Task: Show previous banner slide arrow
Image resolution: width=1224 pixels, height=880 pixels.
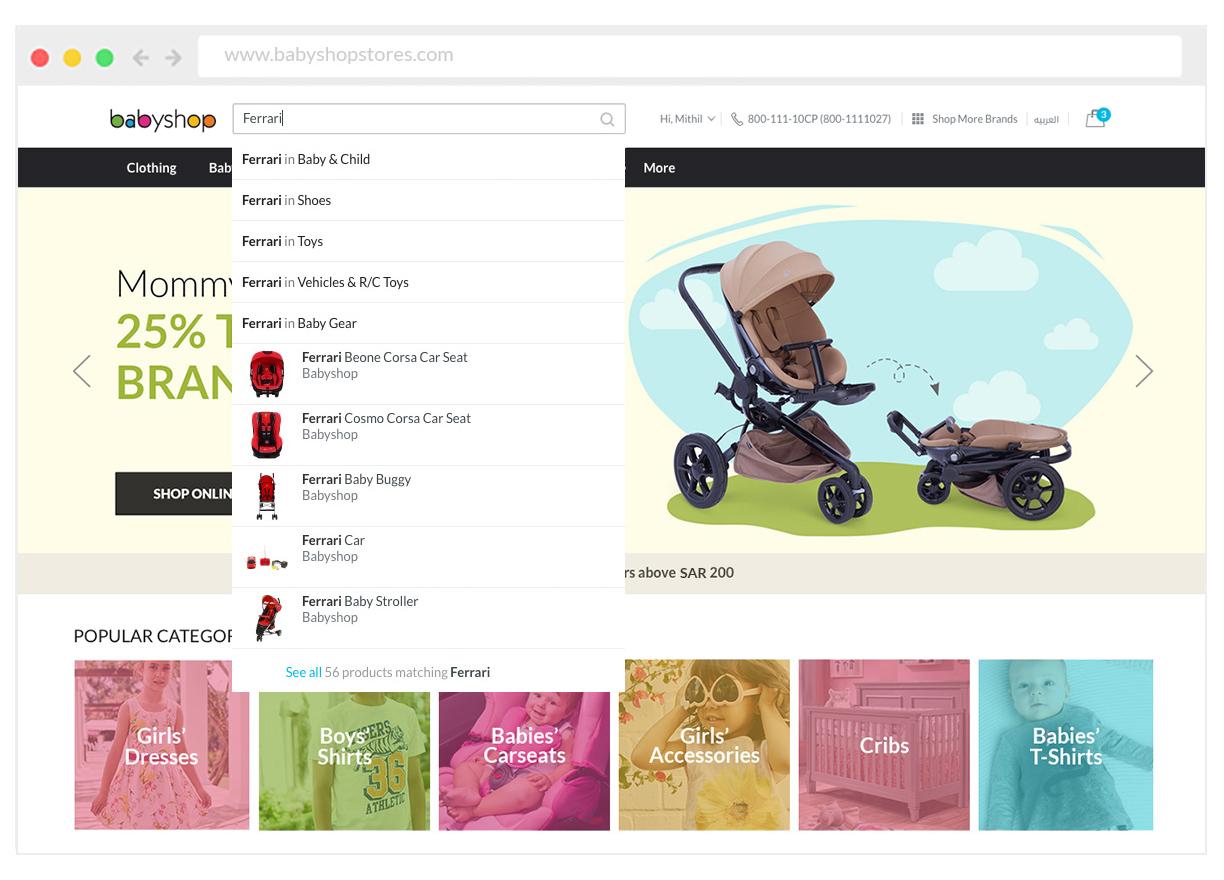Action: click(x=82, y=371)
